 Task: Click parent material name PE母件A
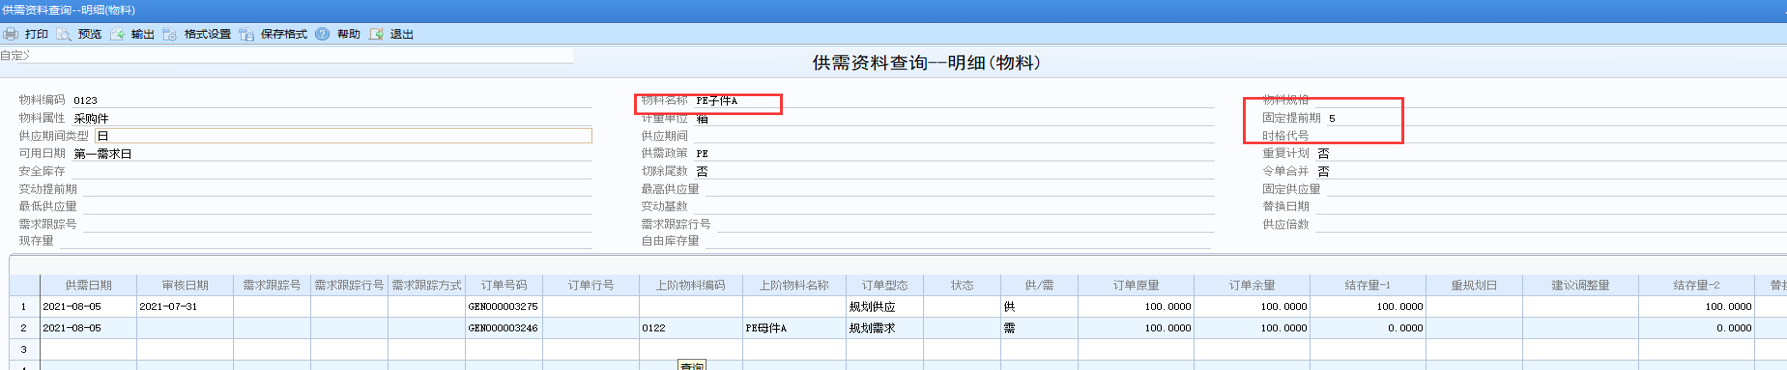[766, 328]
